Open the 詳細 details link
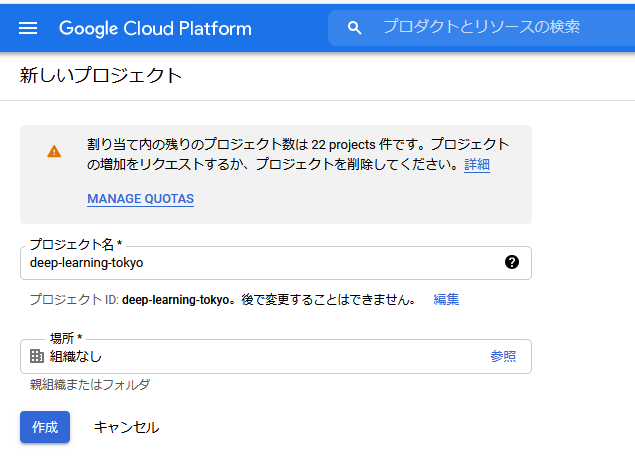The height and width of the screenshot is (466, 635). pos(477,164)
